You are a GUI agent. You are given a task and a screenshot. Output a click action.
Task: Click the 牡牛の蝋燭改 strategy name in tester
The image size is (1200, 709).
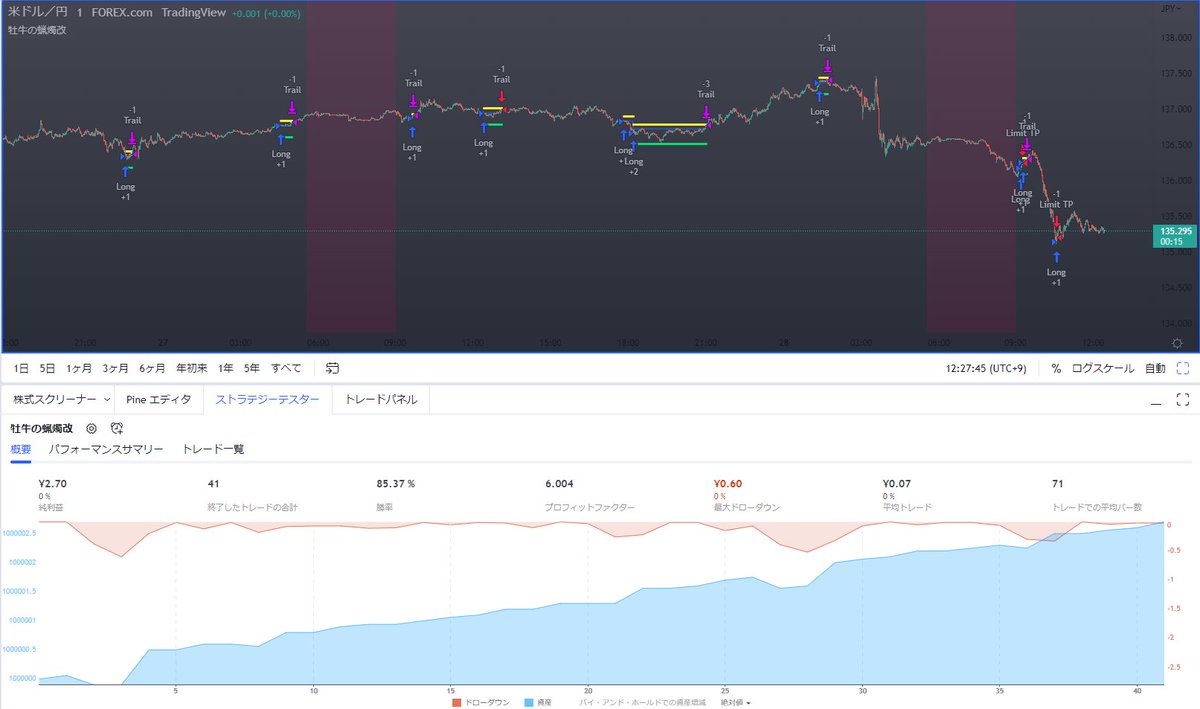[42, 427]
